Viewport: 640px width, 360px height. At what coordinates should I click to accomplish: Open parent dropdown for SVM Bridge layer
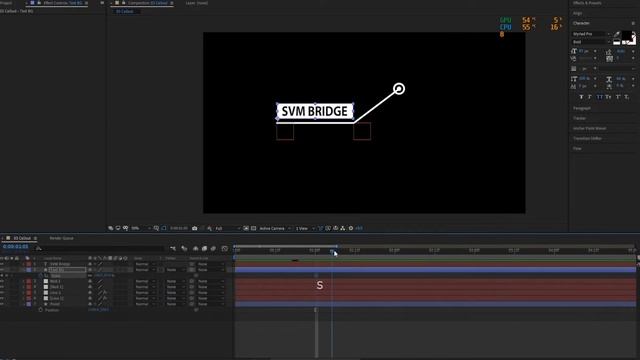tap(210, 264)
